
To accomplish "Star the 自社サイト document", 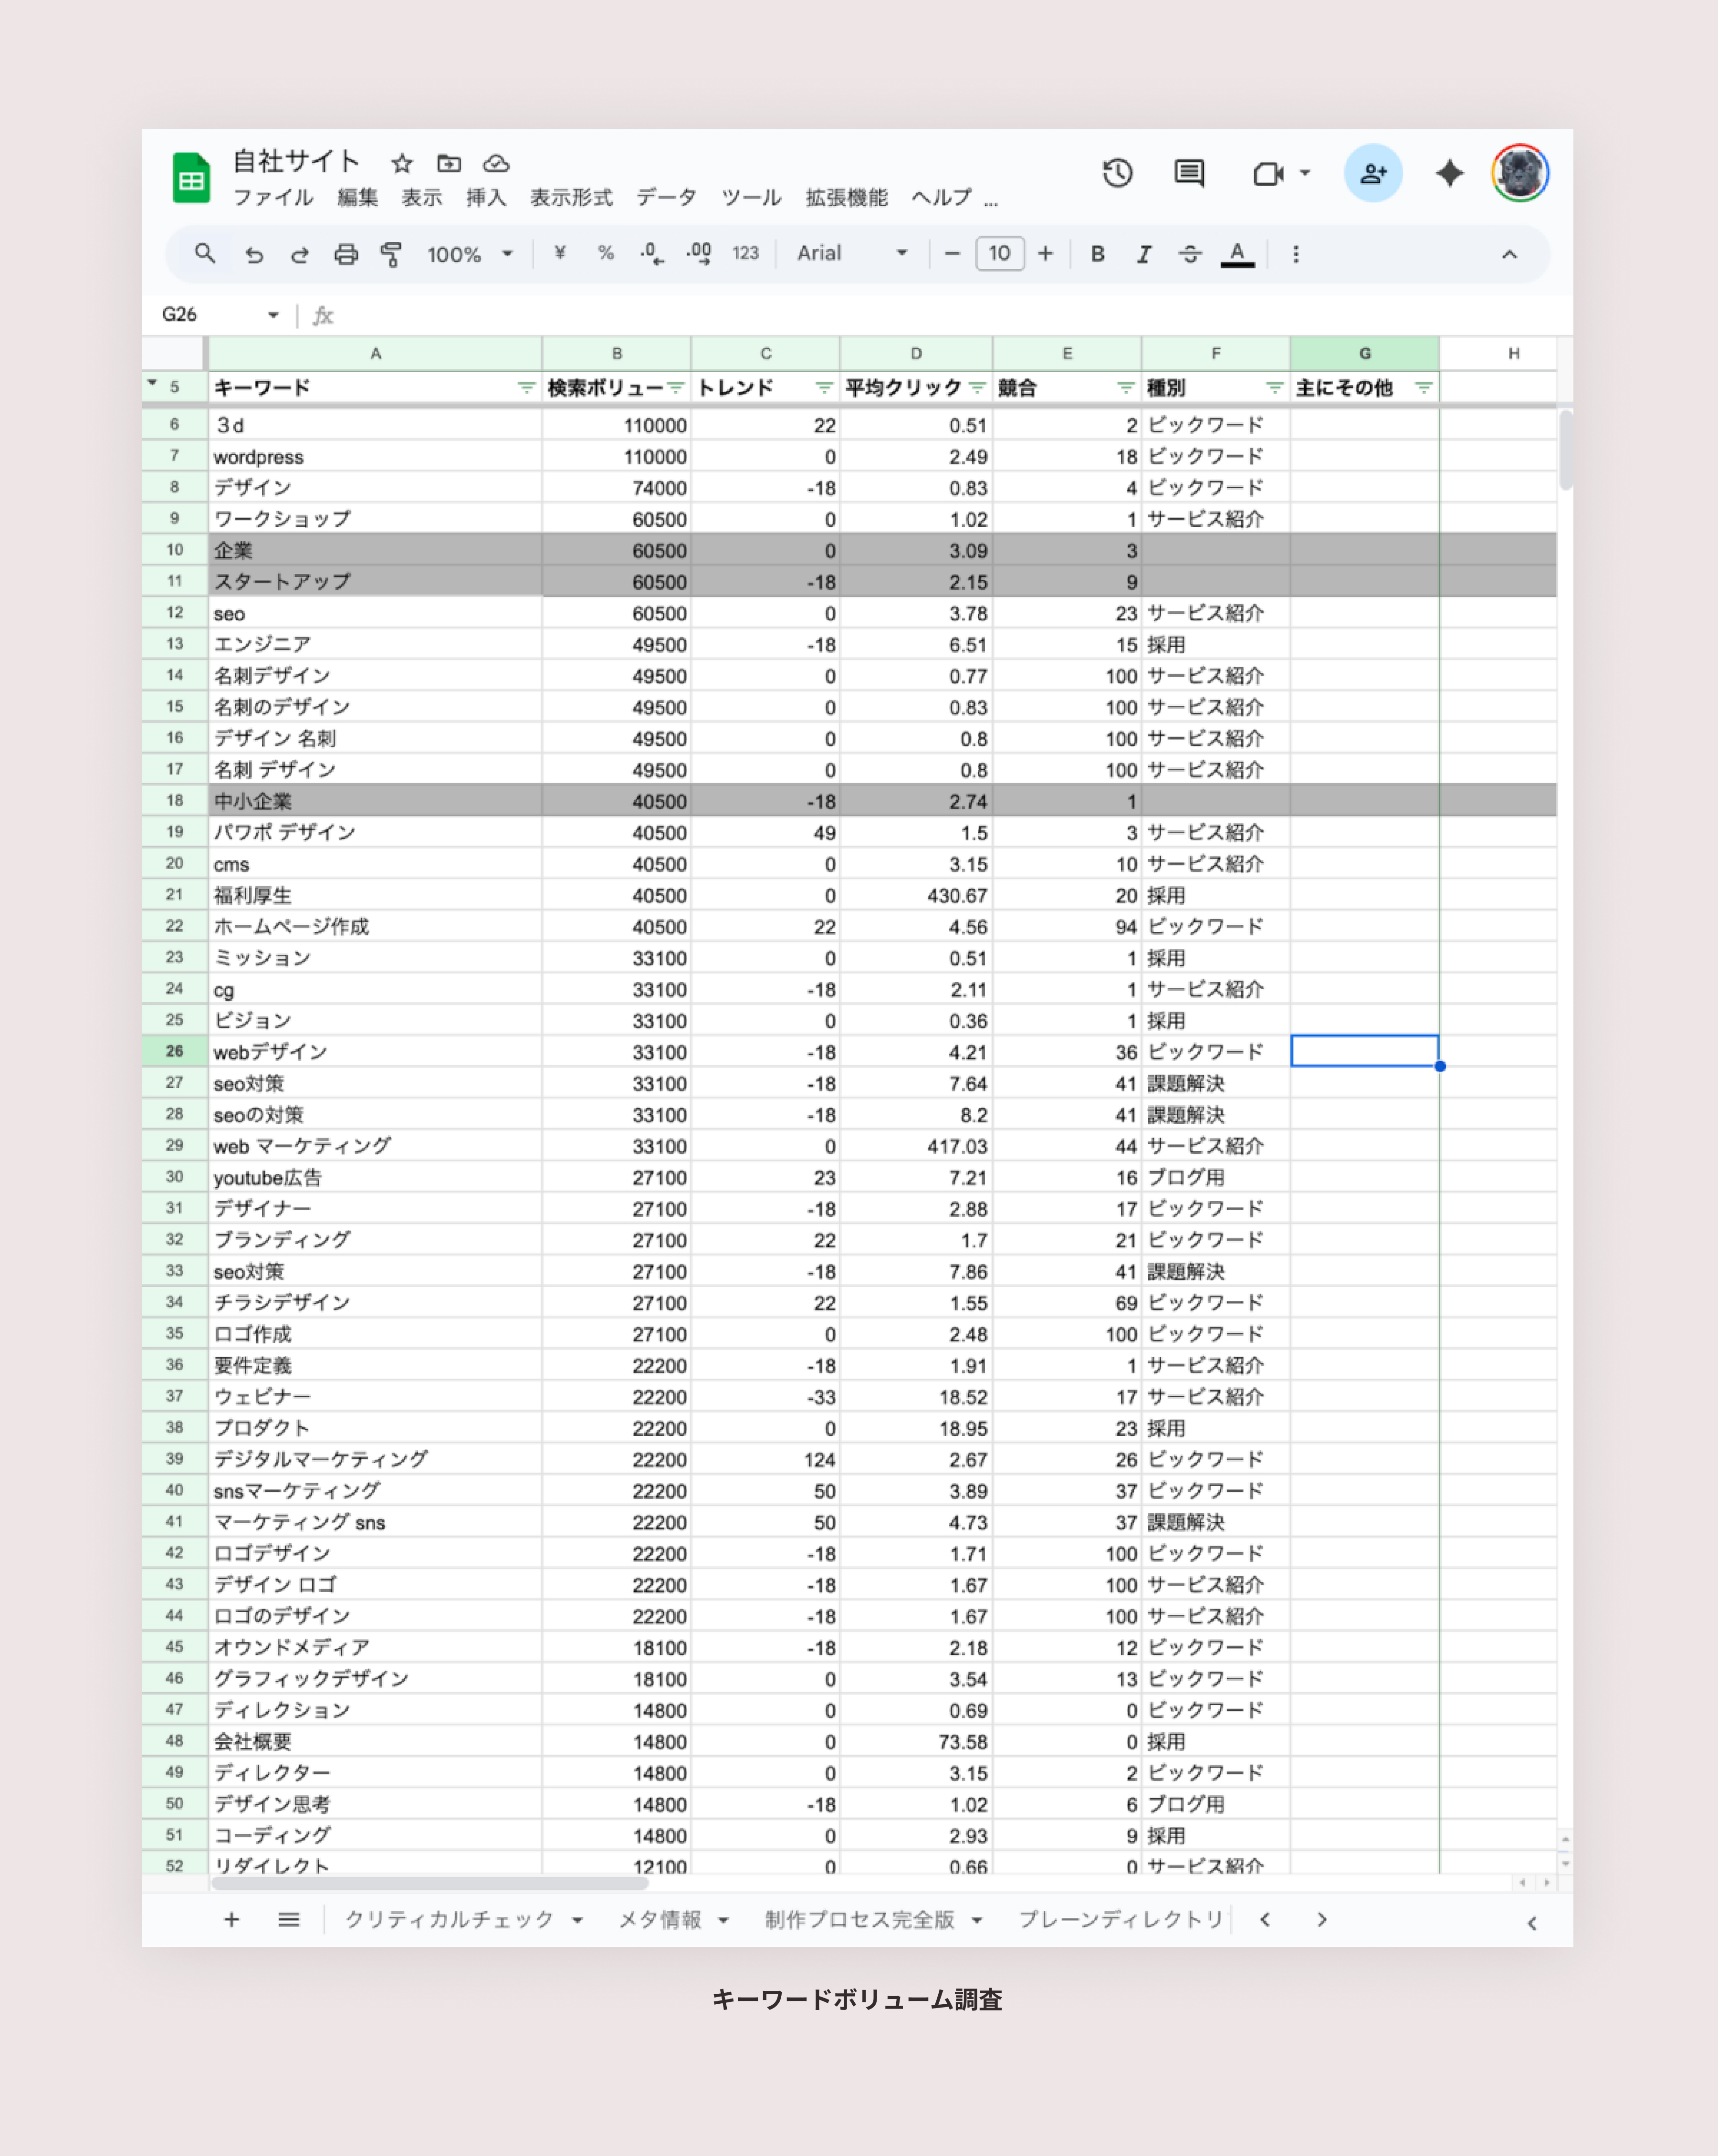I will coord(402,163).
